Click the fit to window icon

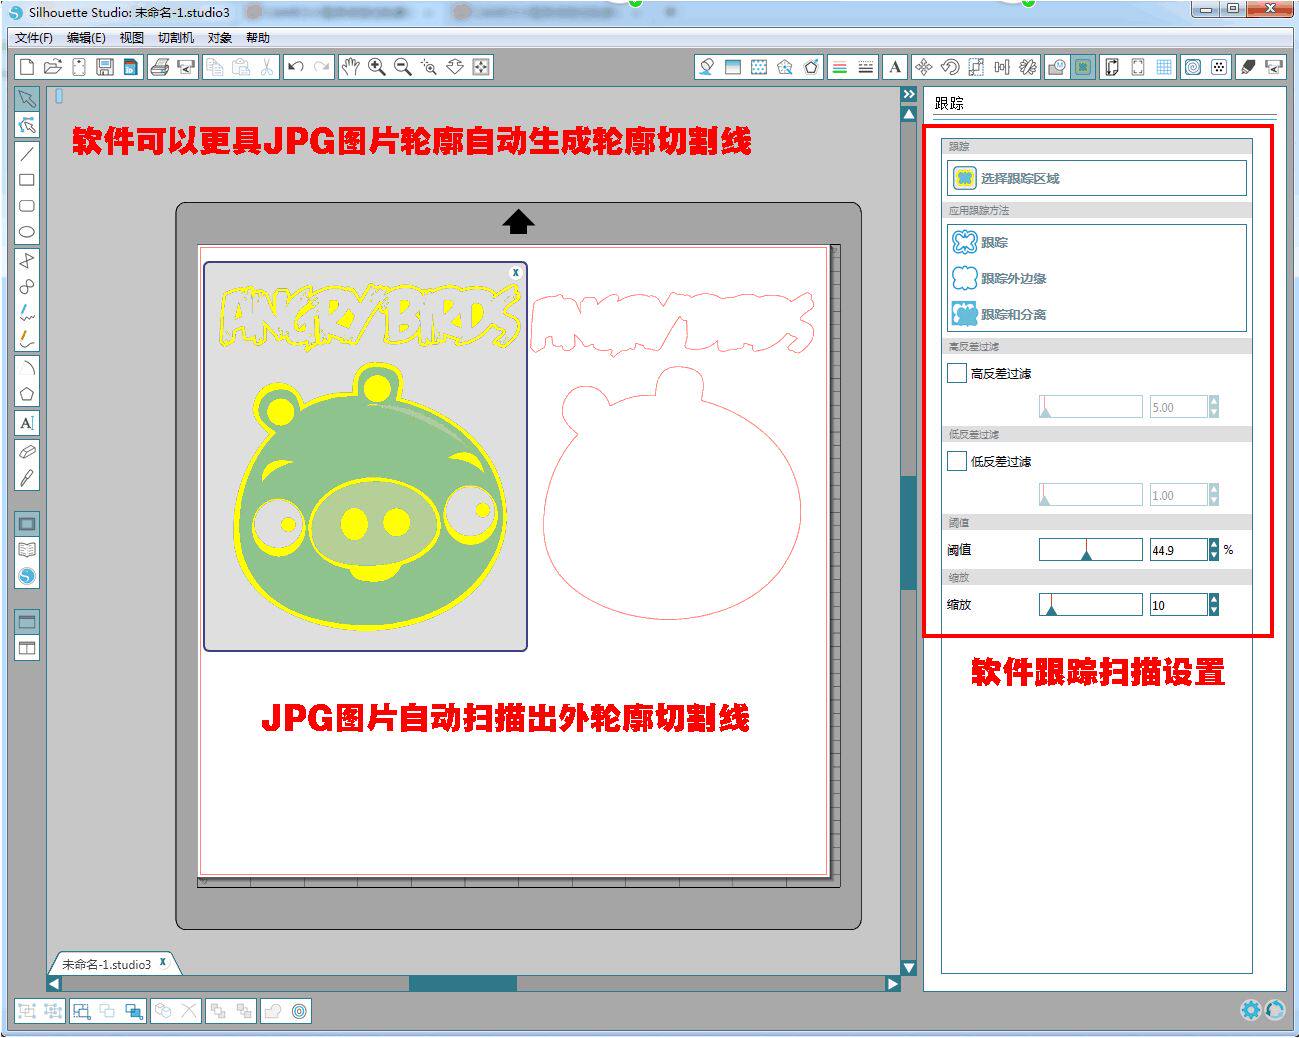click(481, 67)
